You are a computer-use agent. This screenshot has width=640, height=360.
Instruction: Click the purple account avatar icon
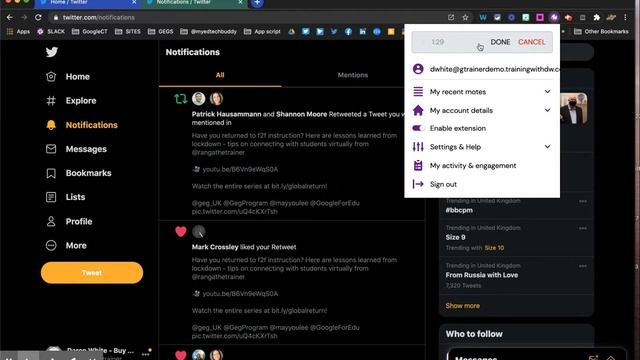coord(418,69)
